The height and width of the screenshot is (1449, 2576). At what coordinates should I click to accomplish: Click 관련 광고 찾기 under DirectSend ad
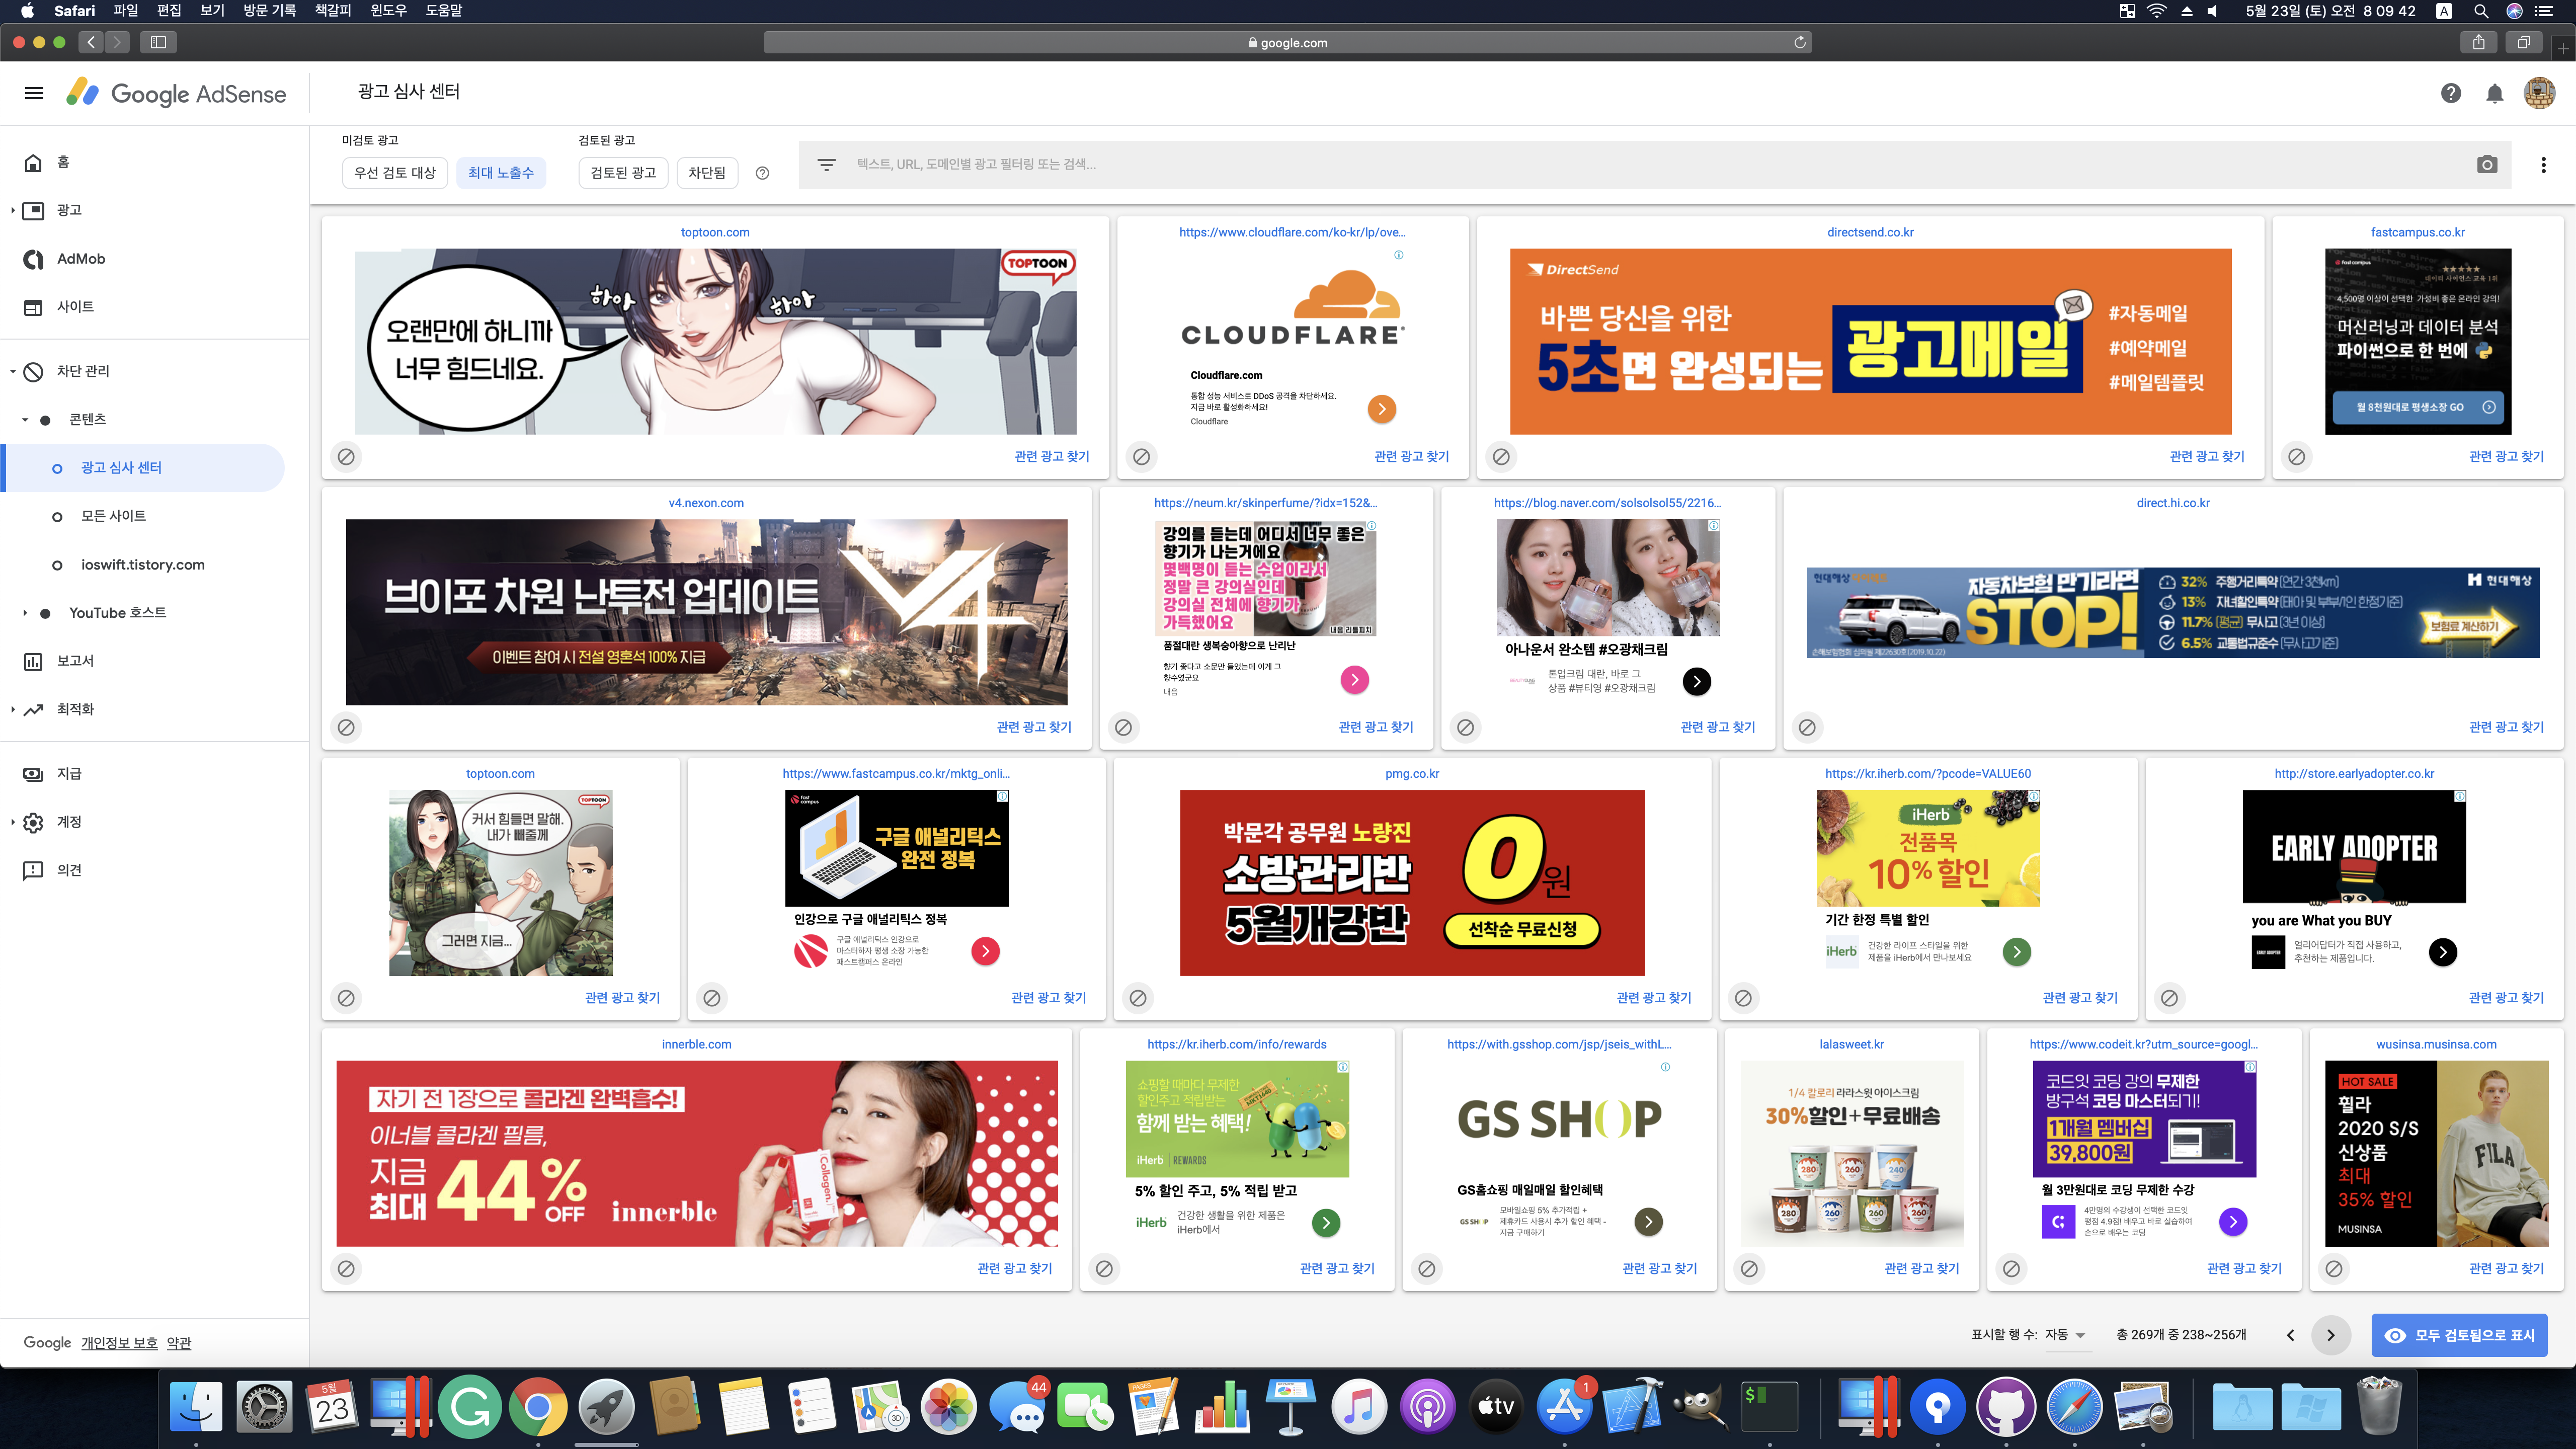[x=2207, y=456]
